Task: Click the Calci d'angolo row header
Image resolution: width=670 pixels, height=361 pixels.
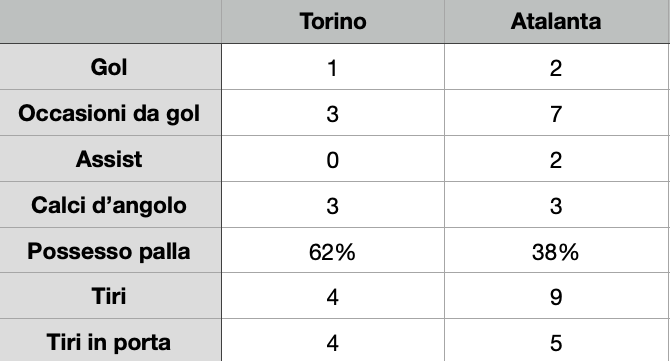Action: point(110,205)
